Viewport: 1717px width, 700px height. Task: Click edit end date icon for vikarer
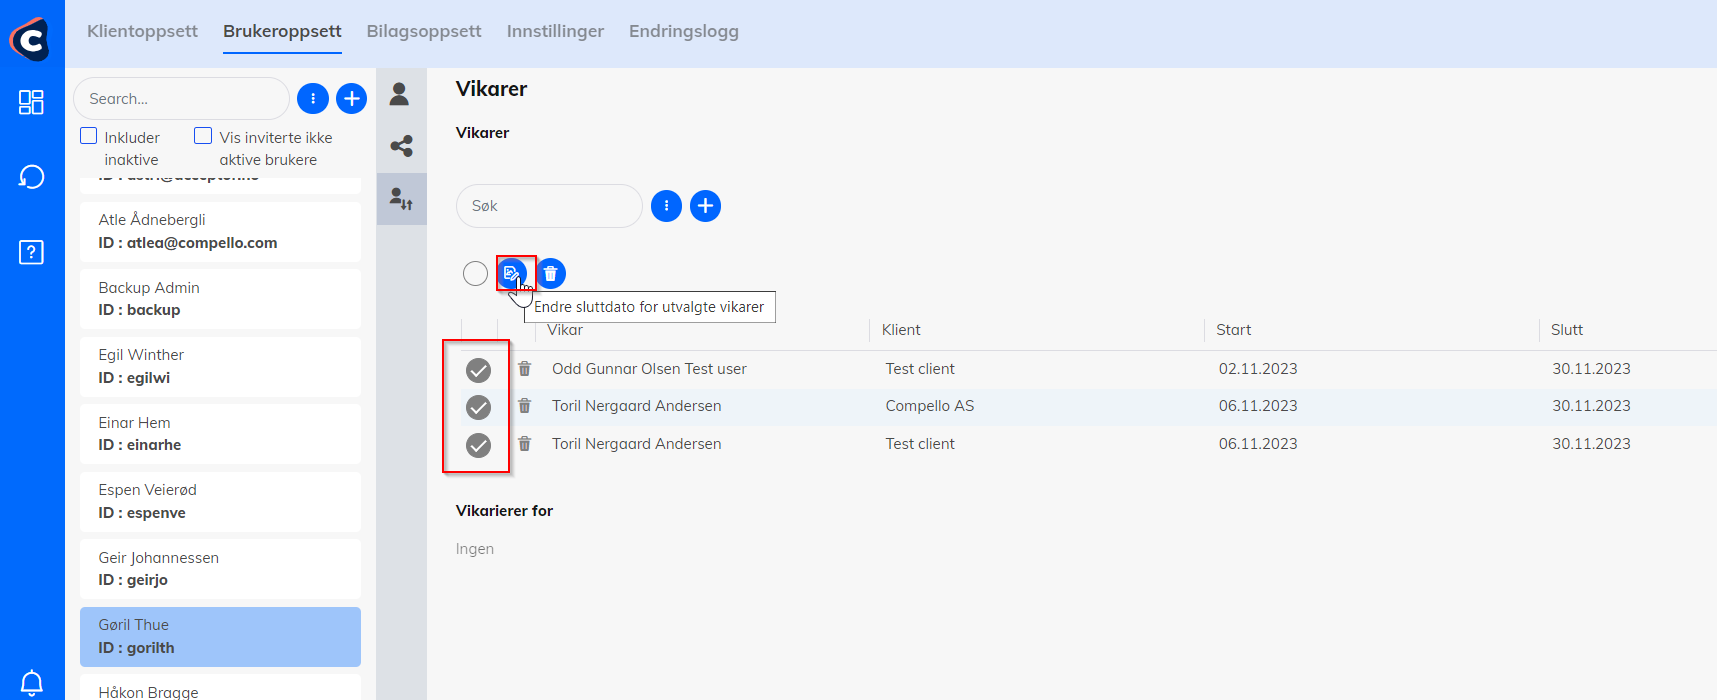(x=512, y=273)
